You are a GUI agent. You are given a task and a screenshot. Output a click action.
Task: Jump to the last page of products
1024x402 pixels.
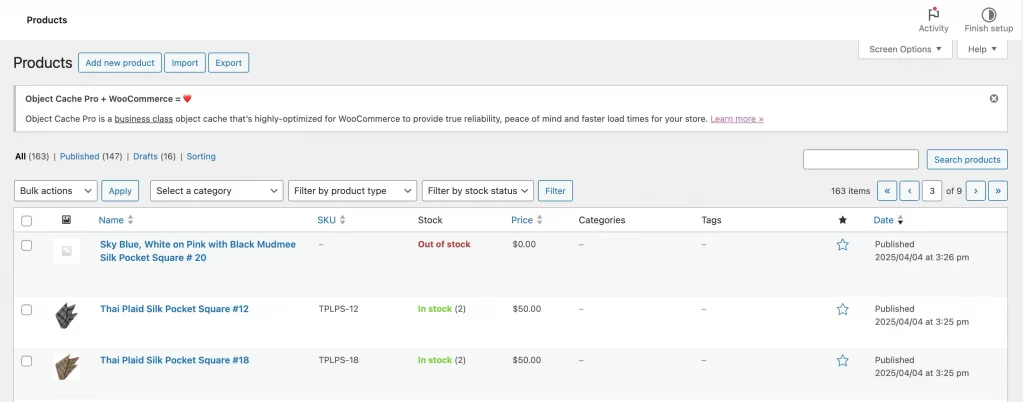tap(997, 191)
